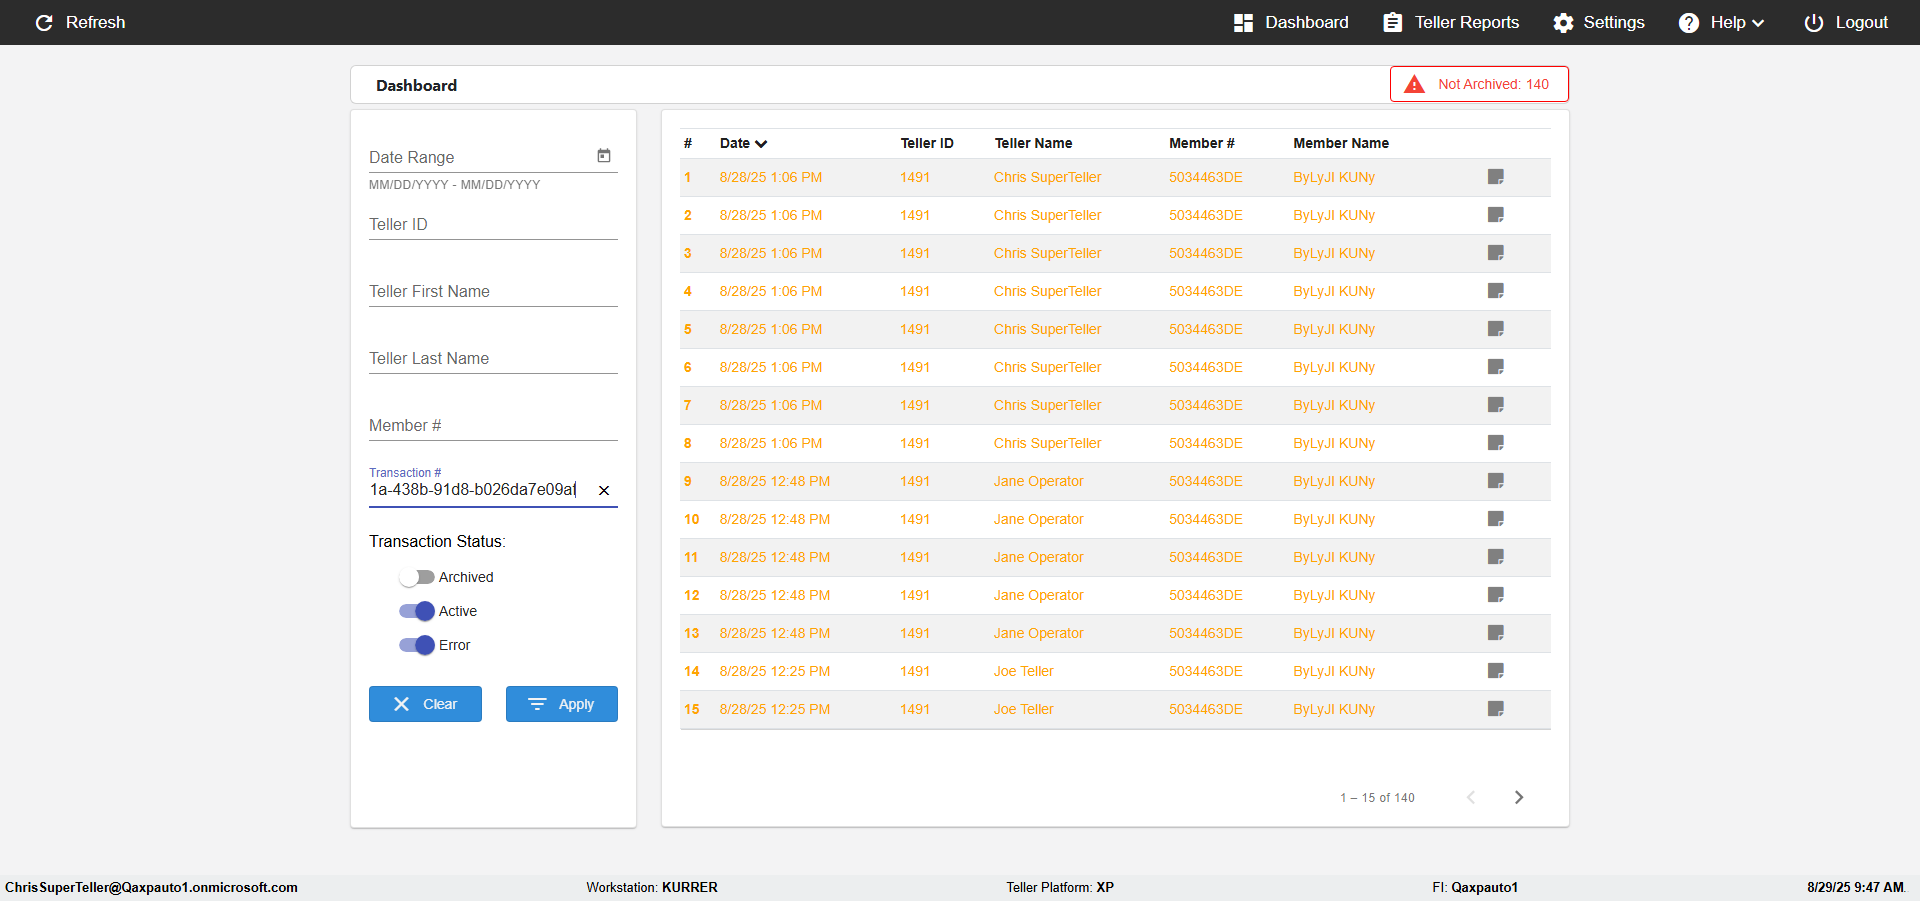Toggle the Error status switch
Viewport: 1920px width, 901px height.
416,645
